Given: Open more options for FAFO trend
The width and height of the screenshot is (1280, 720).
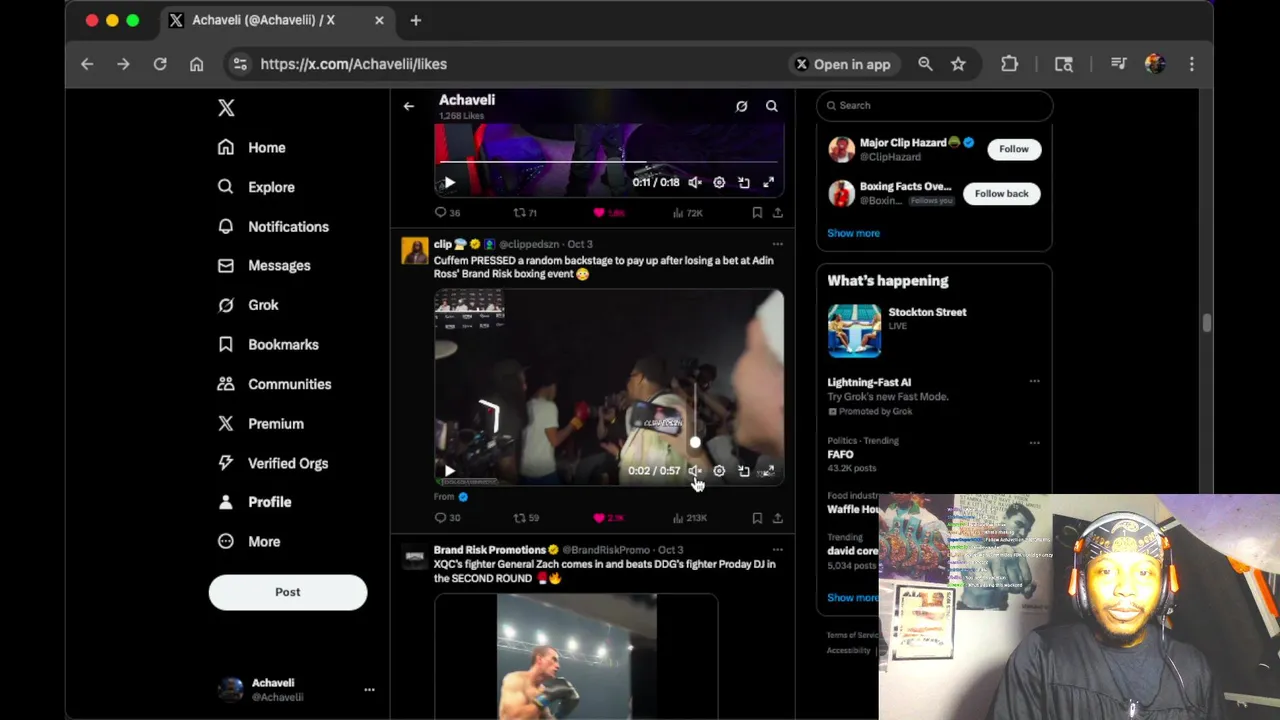Looking at the screenshot, I should tap(1034, 443).
